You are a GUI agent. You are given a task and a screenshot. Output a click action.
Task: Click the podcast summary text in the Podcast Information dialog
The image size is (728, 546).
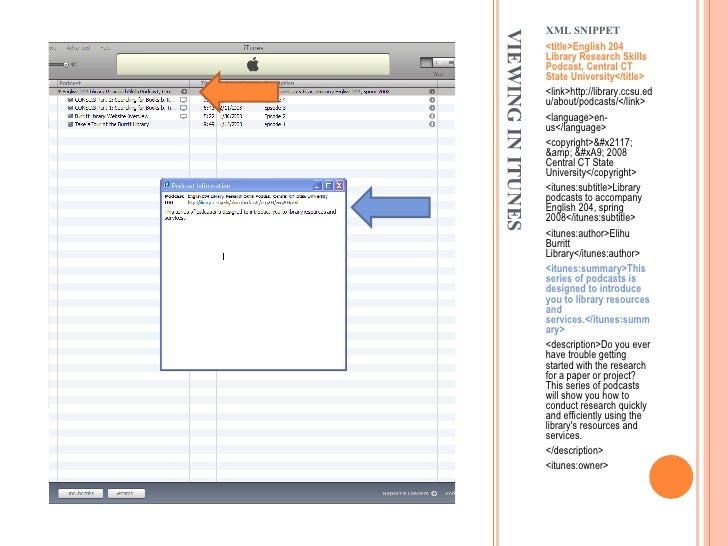pos(250,214)
